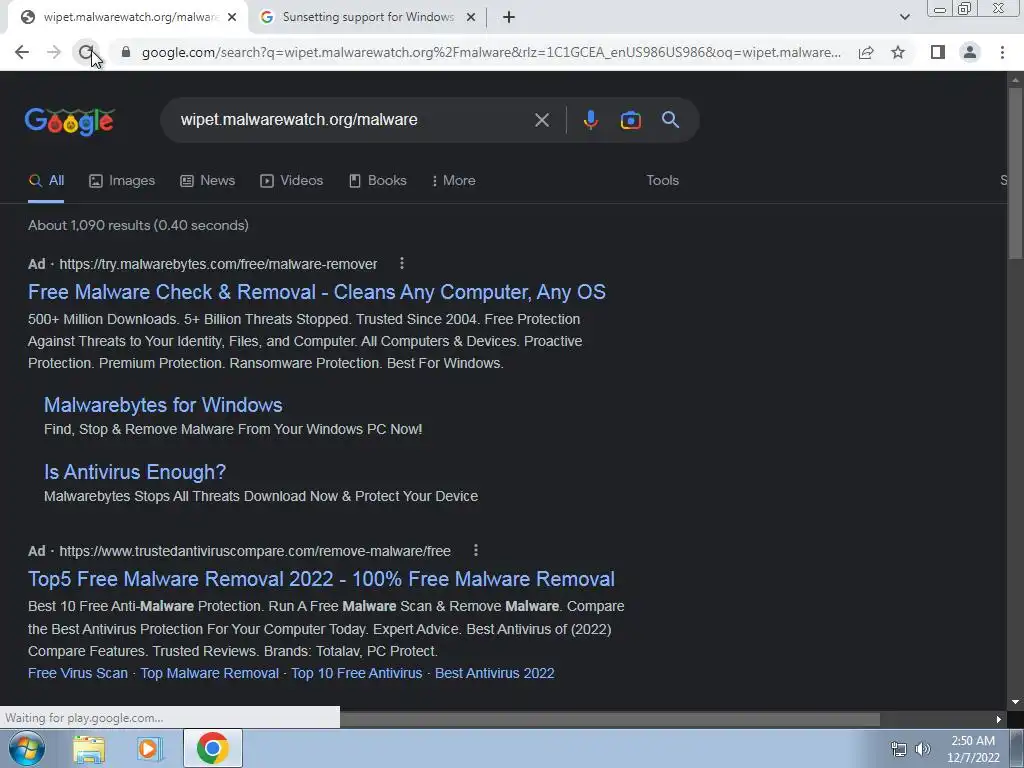Submit search with the magnifier icon

click(670, 120)
